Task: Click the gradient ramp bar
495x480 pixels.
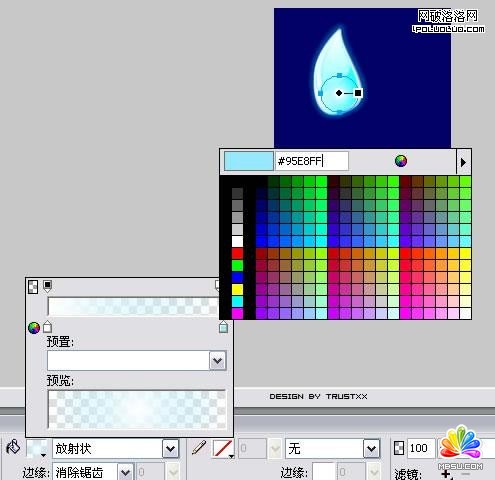Action: point(133,307)
